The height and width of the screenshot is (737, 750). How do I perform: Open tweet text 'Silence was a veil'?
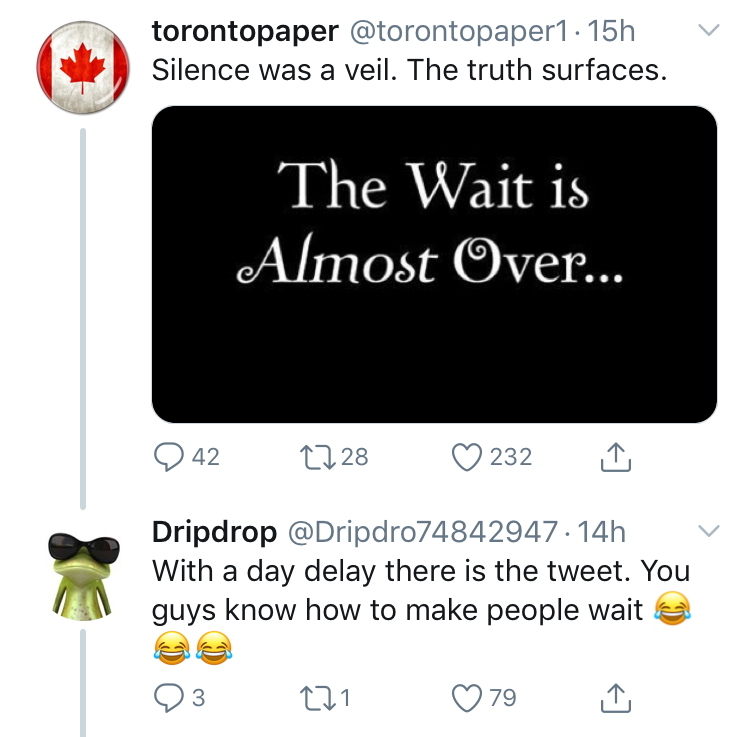409,70
